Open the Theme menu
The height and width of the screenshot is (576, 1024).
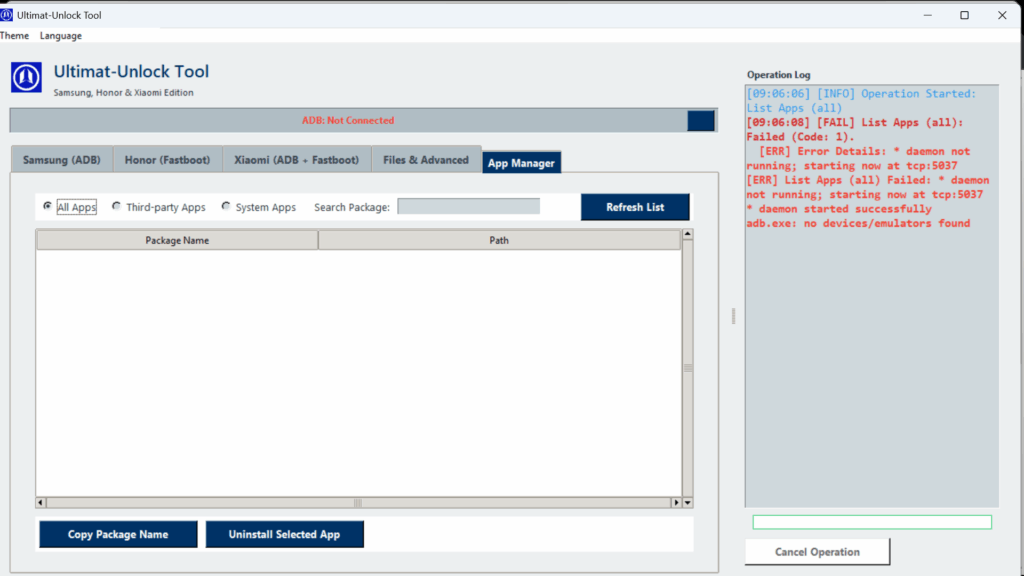coord(14,36)
